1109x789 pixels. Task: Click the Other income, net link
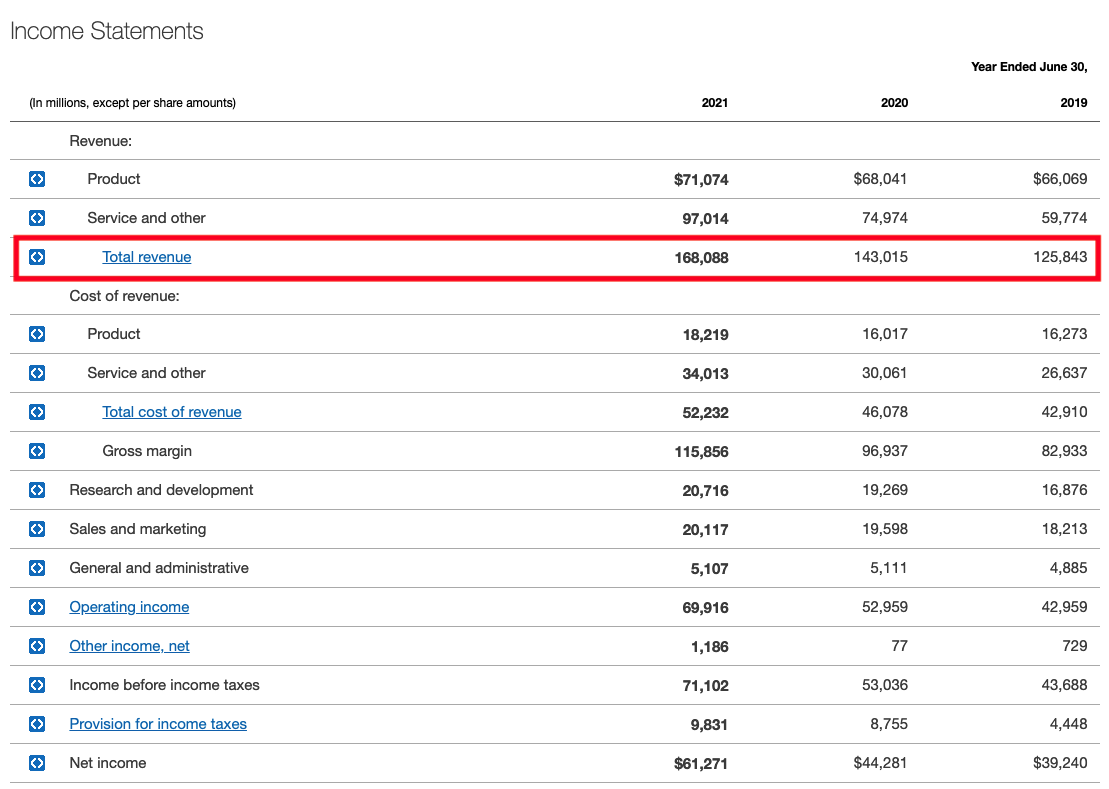(129, 646)
